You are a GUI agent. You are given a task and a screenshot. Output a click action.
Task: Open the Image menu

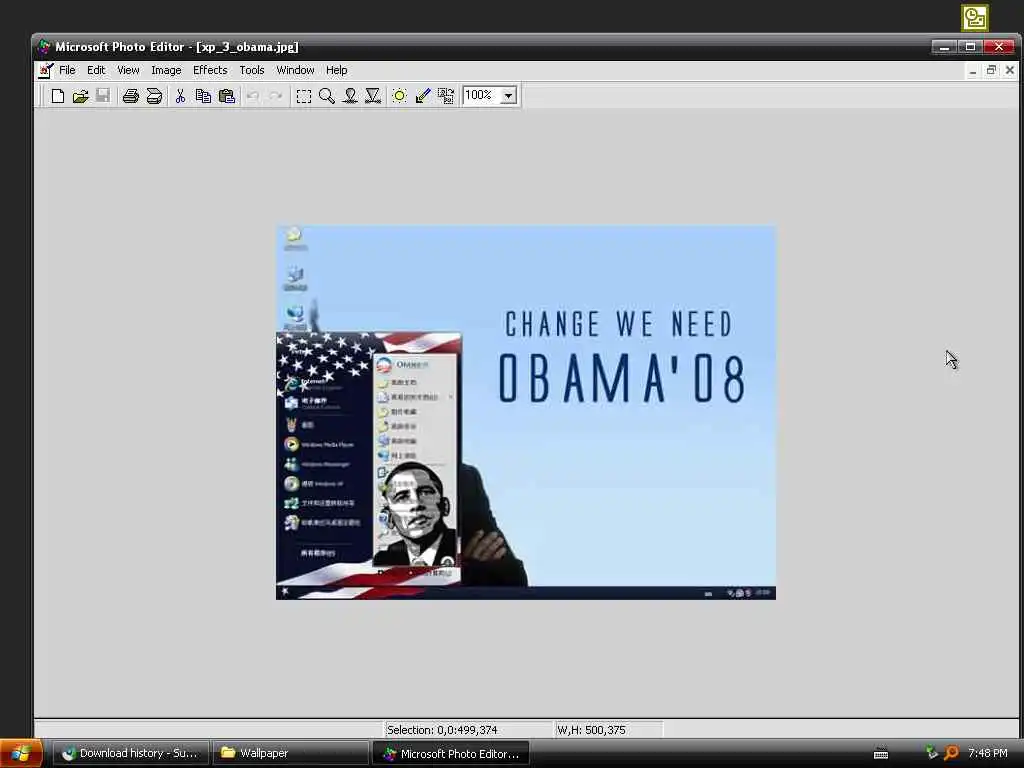[x=166, y=70]
